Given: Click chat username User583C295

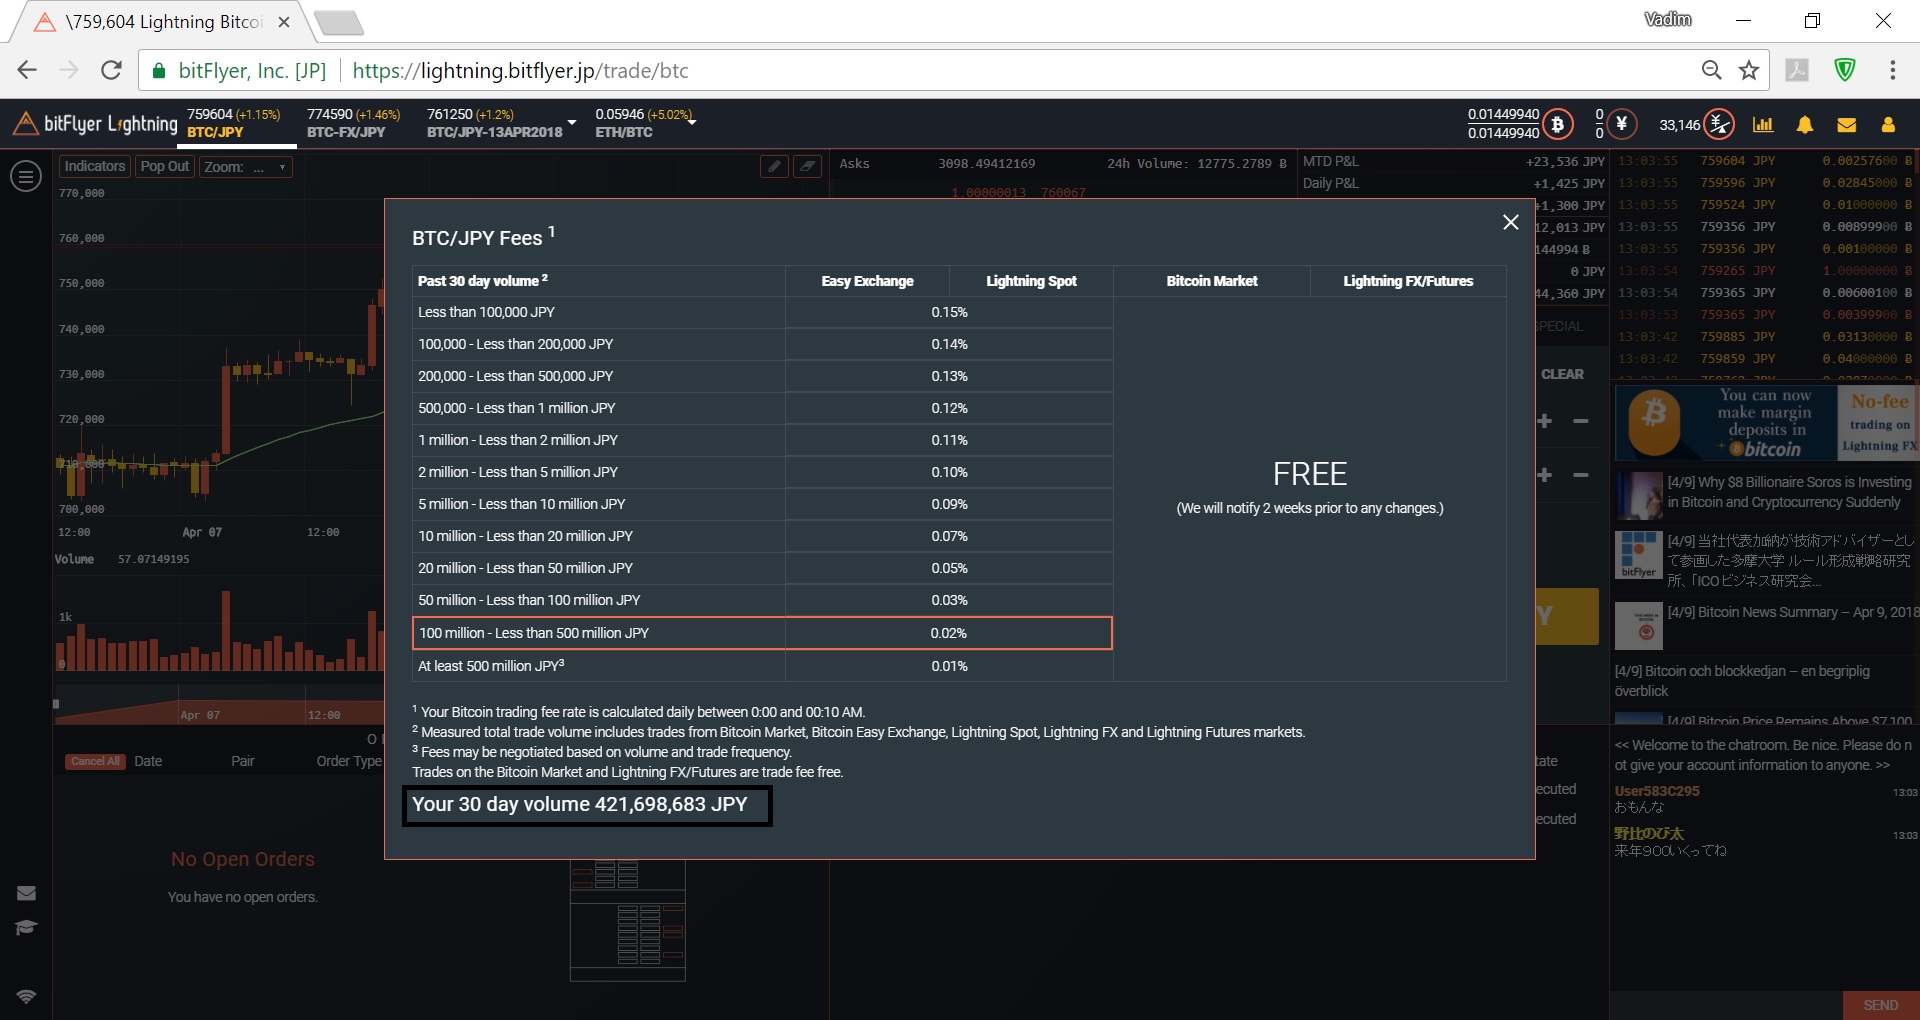Looking at the screenshot, I should point(1656,790).
